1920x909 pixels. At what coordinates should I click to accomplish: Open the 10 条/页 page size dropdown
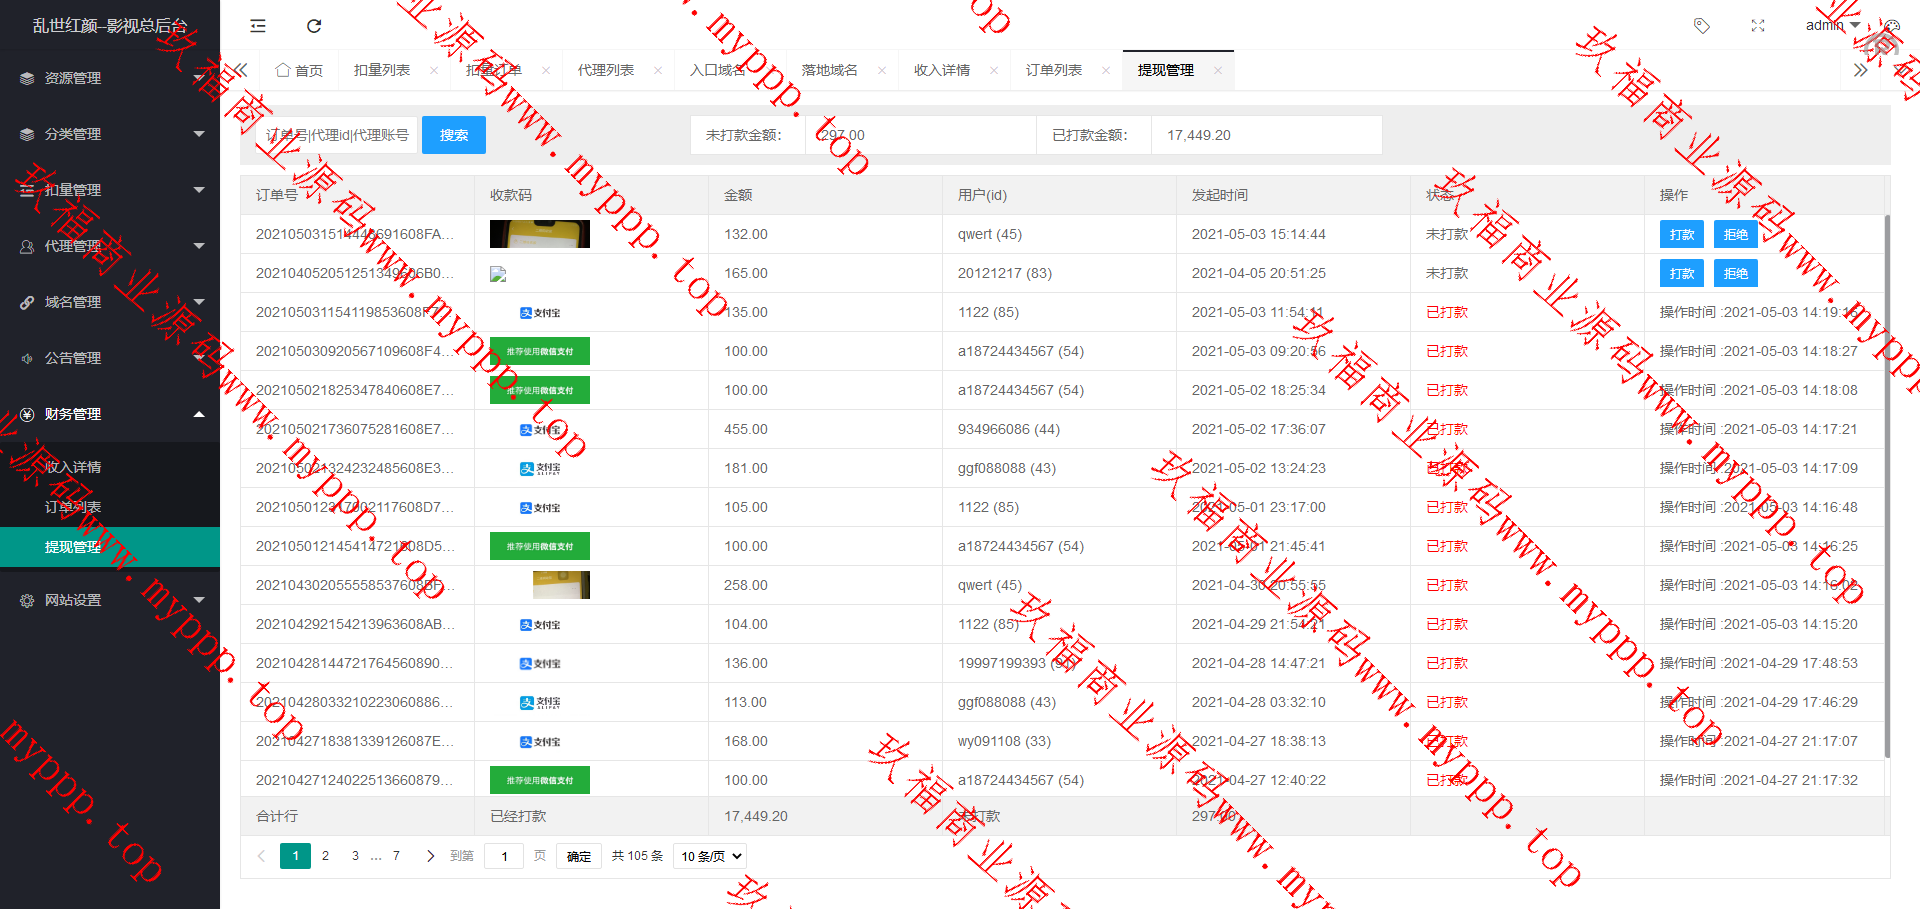pyautogui.click(x=711, y=856)
